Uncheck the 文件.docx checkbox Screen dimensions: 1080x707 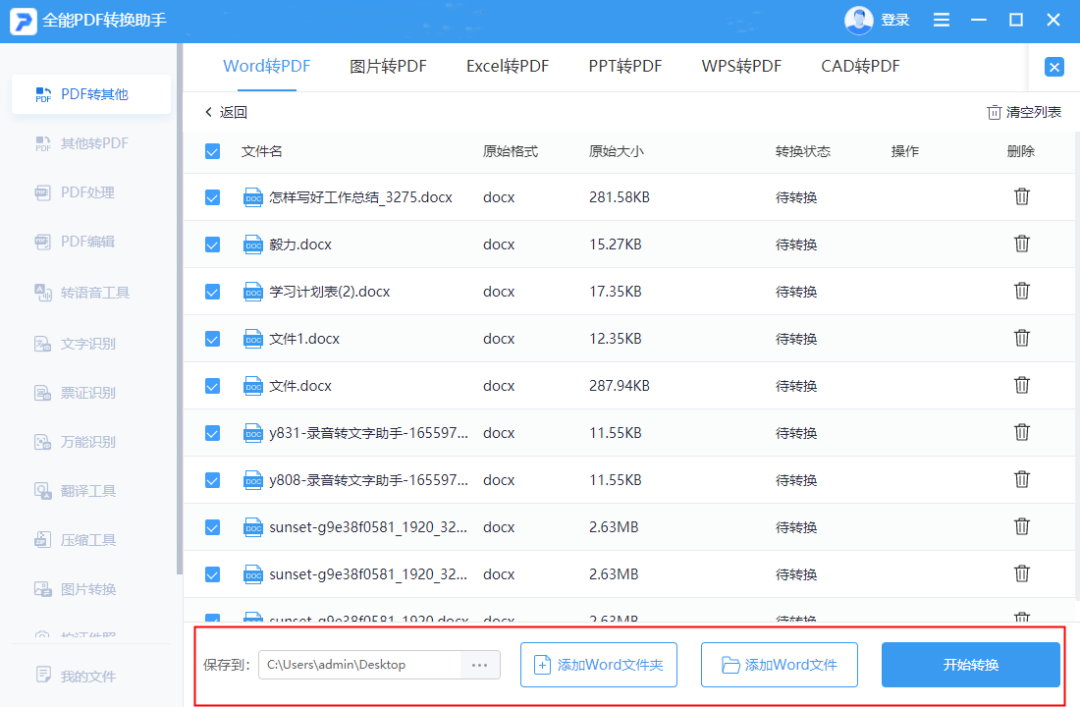[x=213, y=386]
